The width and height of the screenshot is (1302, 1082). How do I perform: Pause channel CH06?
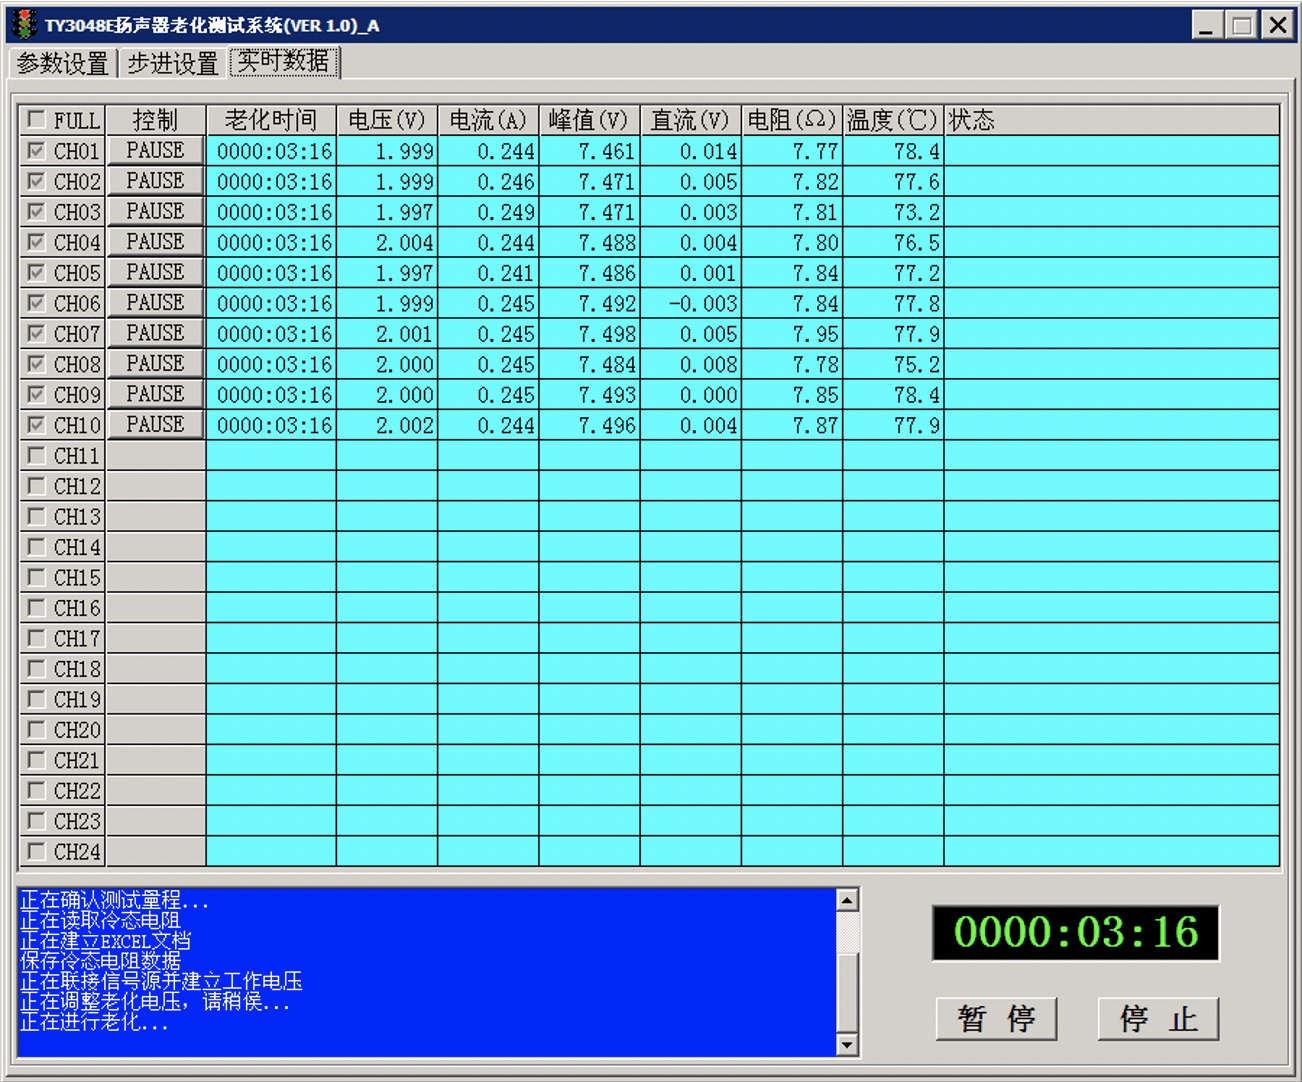tap(155, 303)
